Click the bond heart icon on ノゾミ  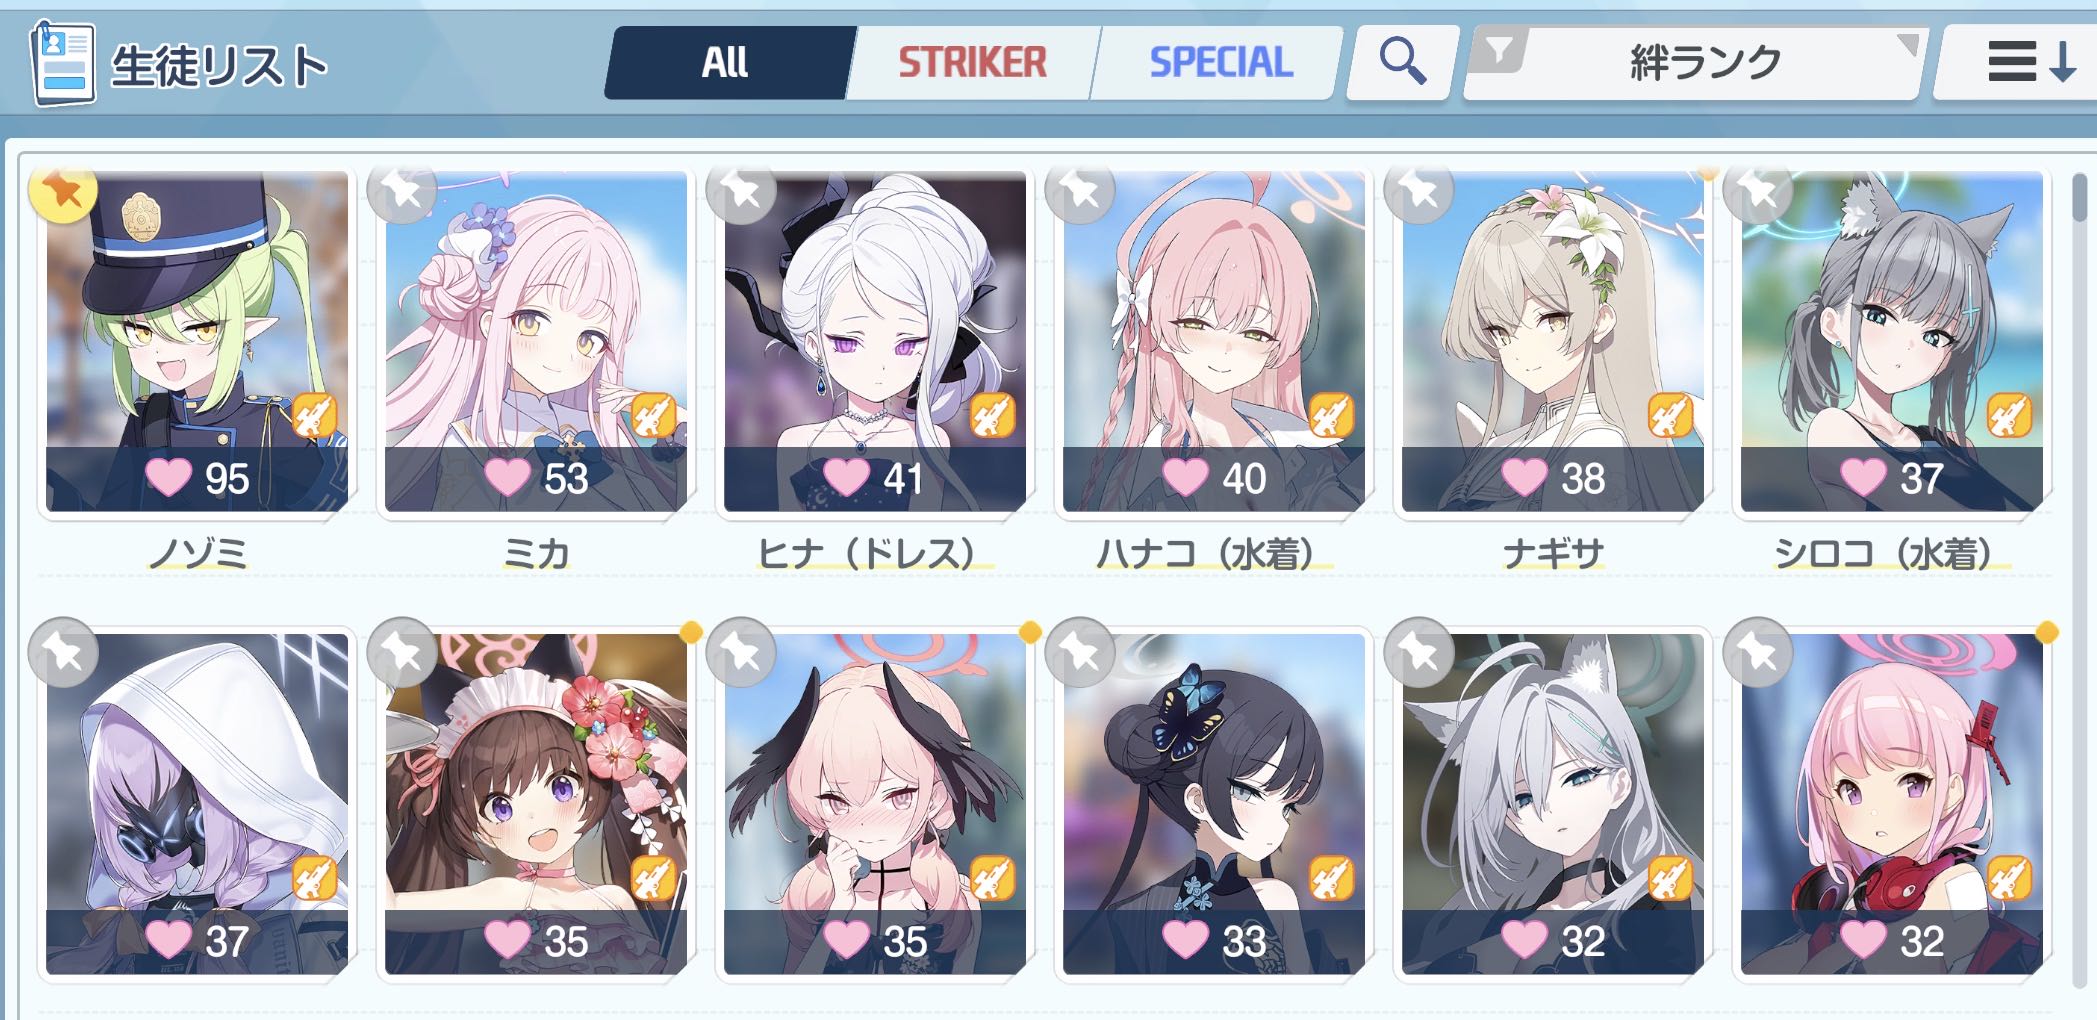pos(168,477)
